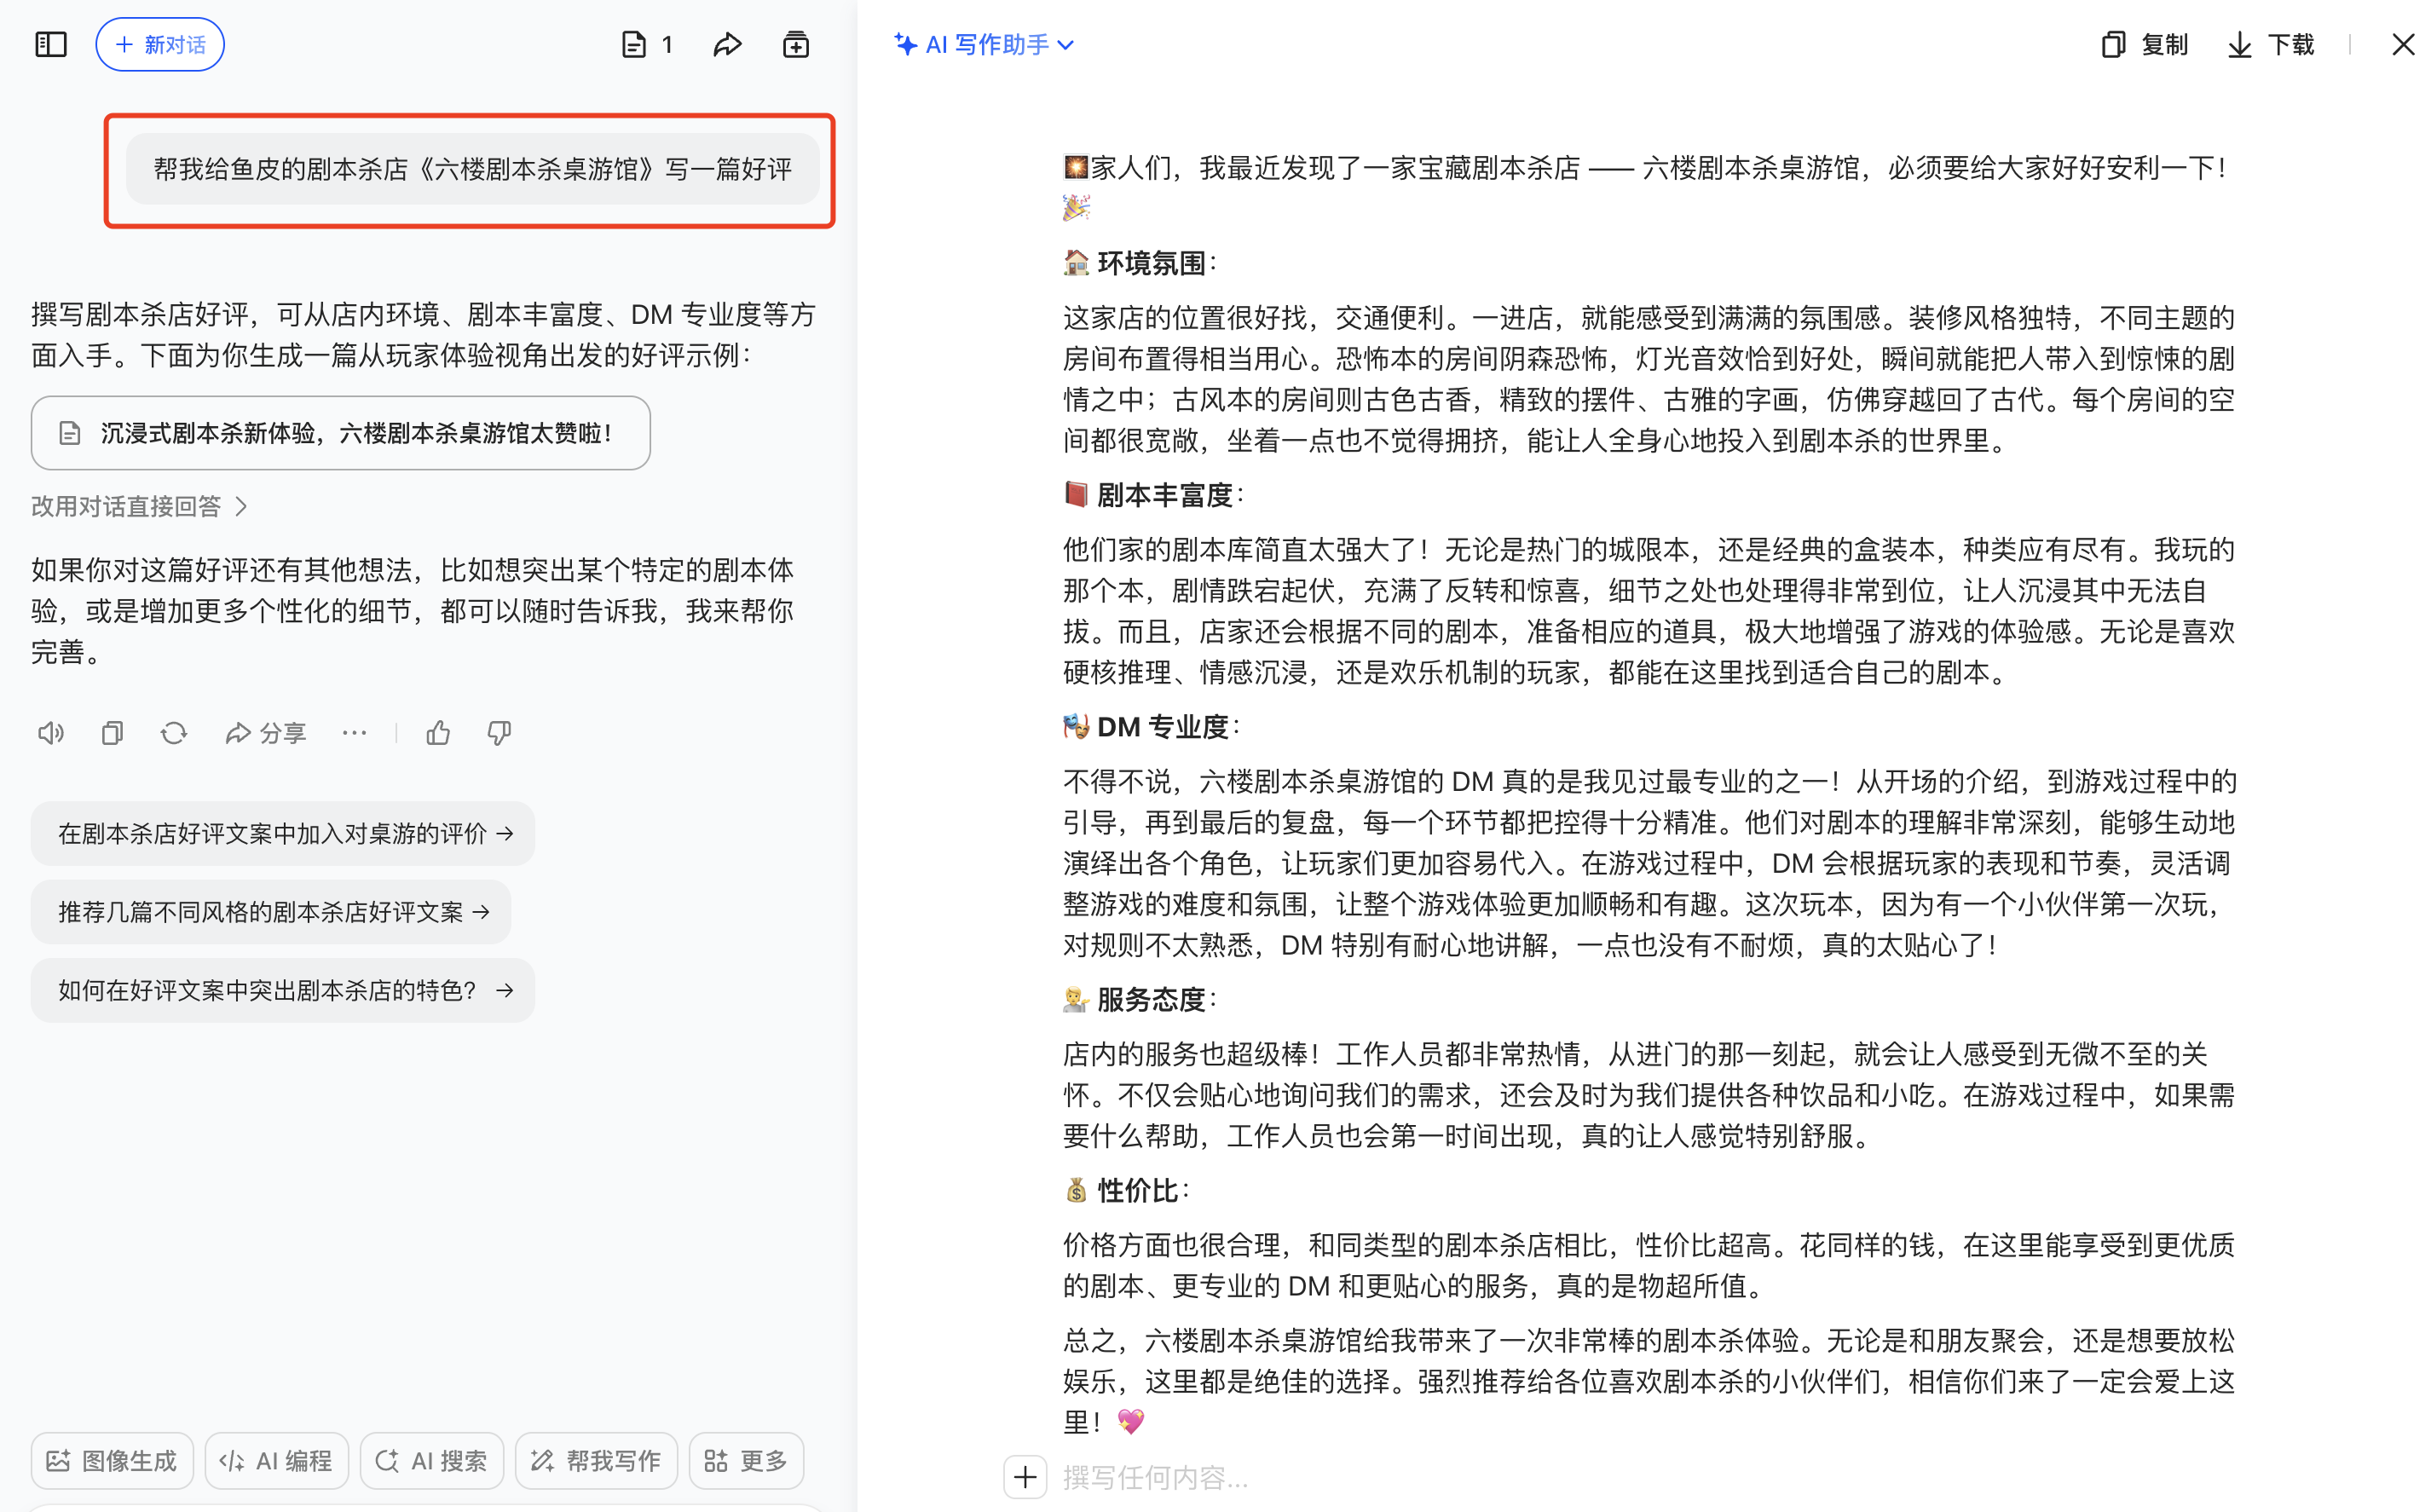Start a new conversation with 新对话
The width and height of the screenshot is (2431, 1512).
point(160,44)
